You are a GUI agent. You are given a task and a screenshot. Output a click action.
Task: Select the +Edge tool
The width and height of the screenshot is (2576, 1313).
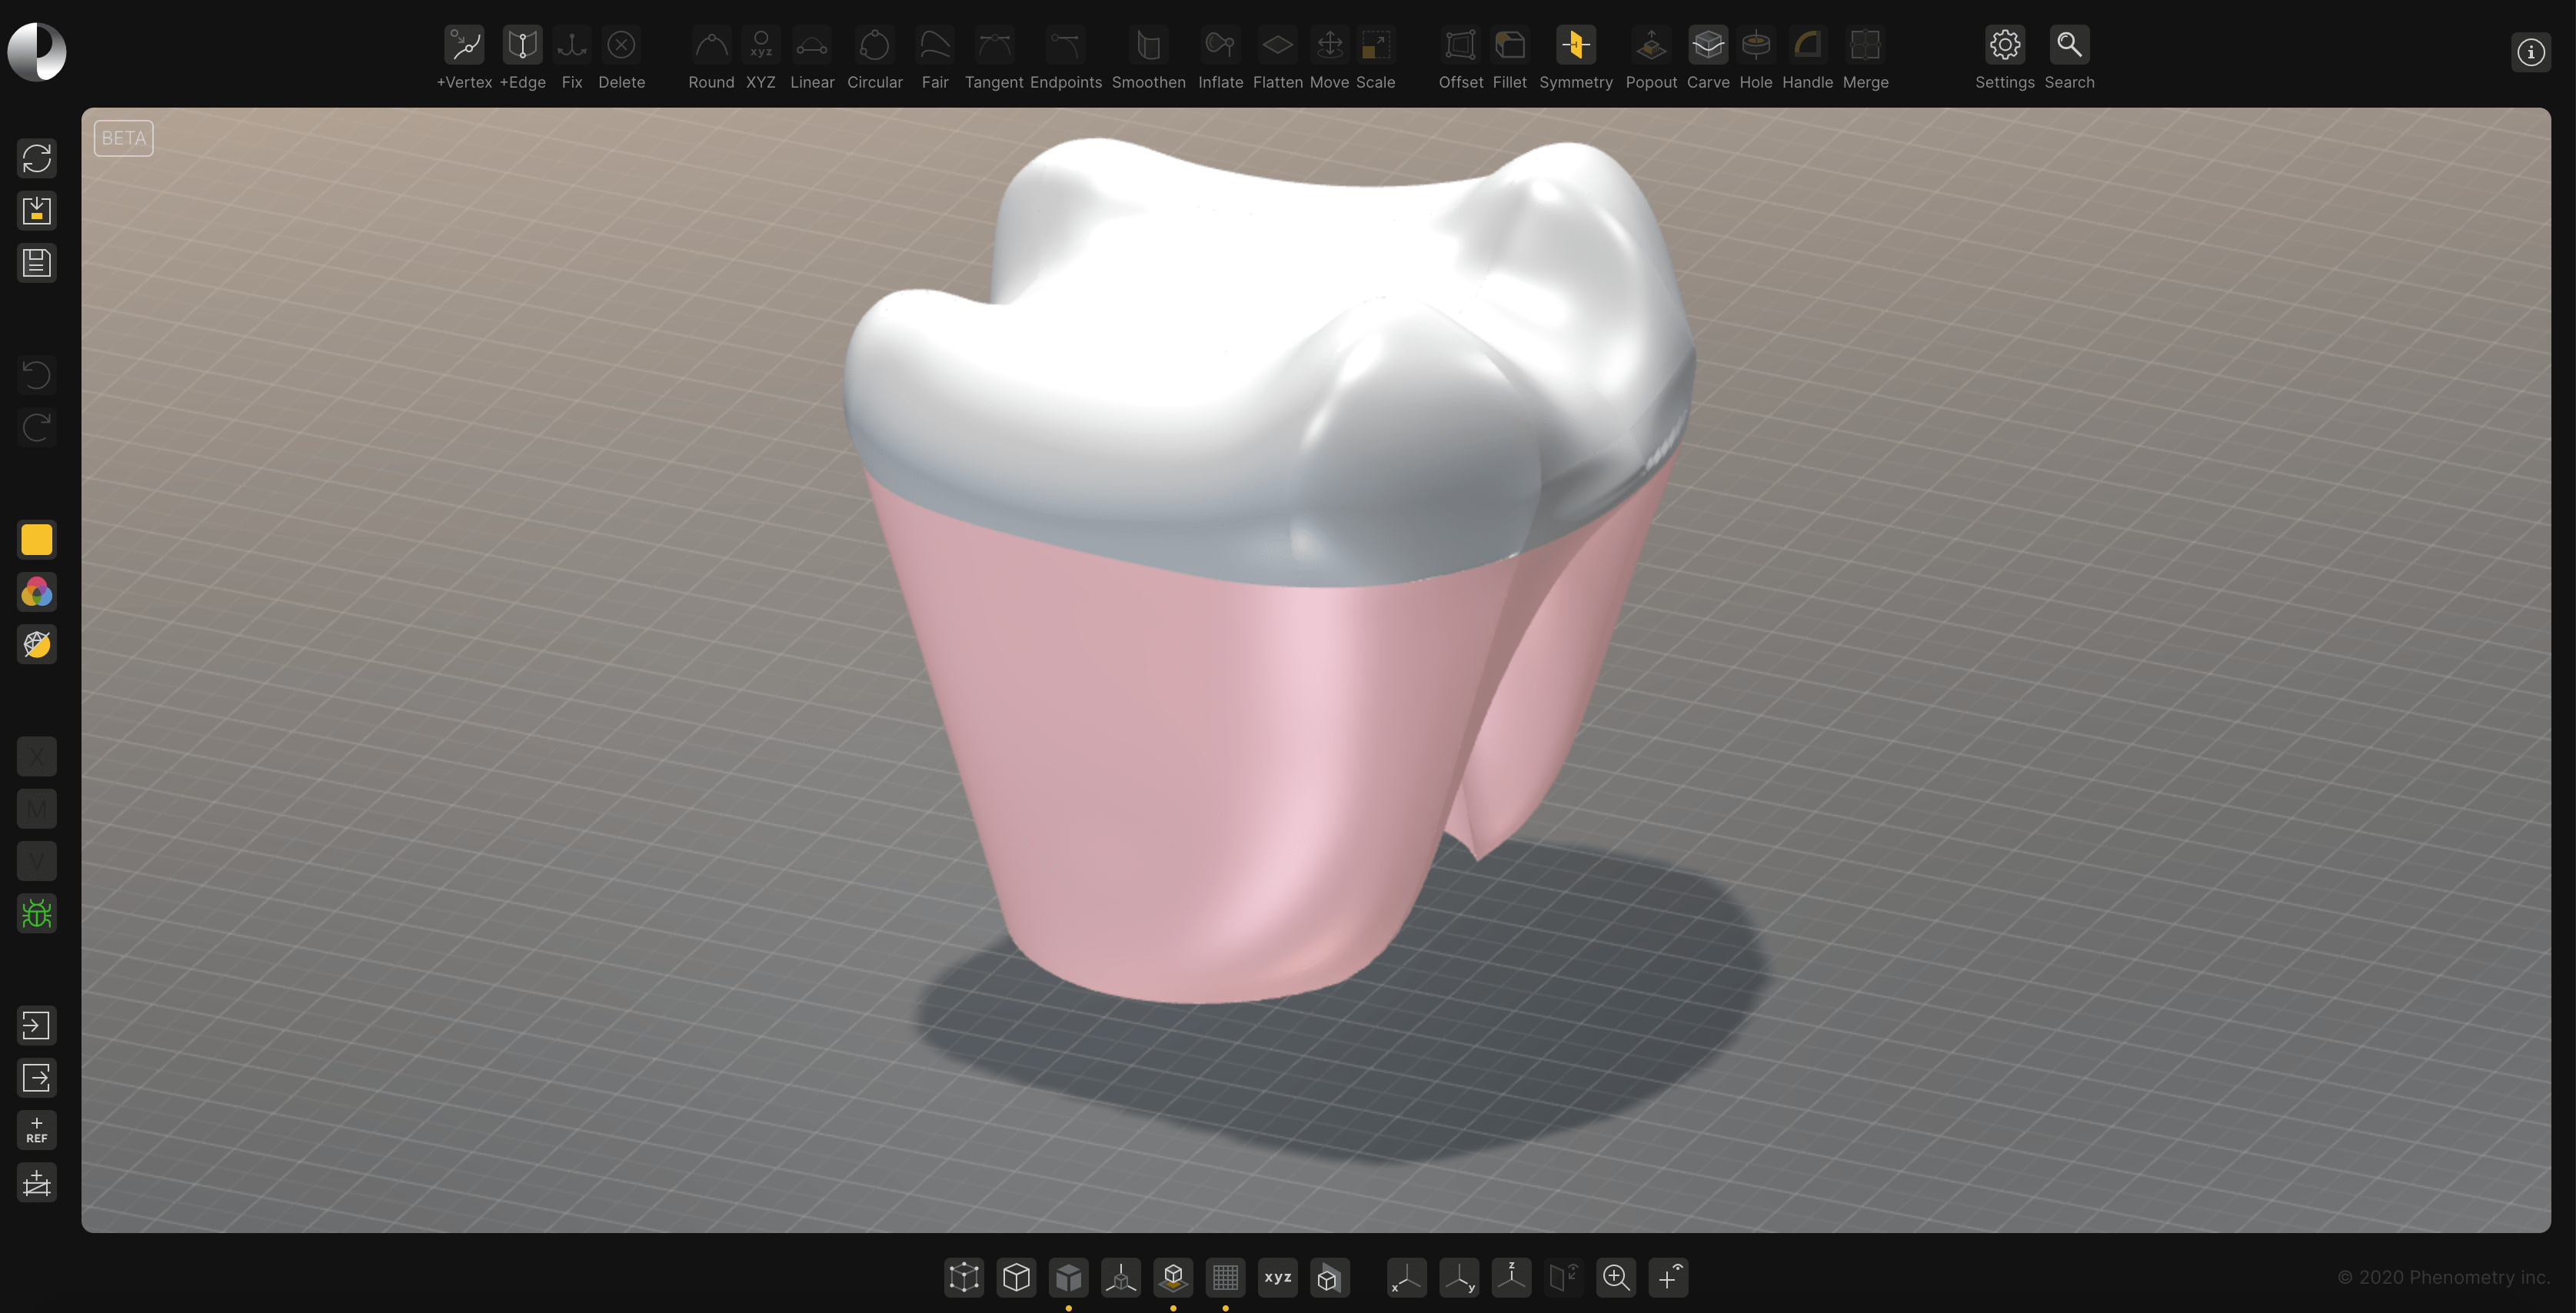pos(522,45)
